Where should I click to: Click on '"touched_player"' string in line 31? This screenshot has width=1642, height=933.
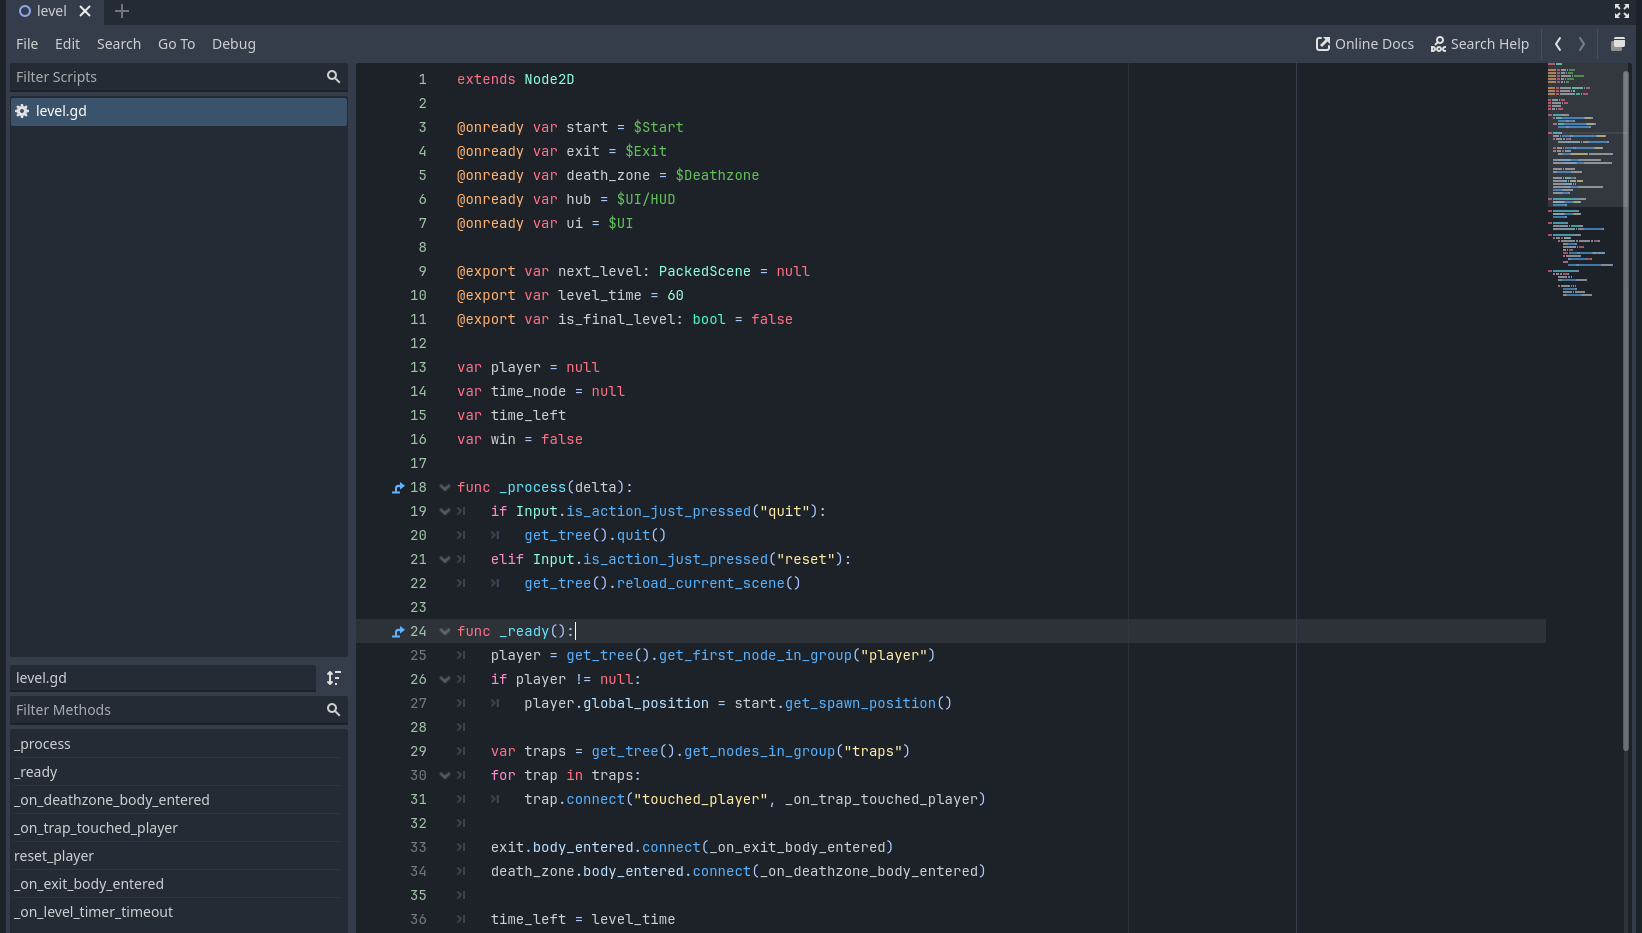pos(700,800)
